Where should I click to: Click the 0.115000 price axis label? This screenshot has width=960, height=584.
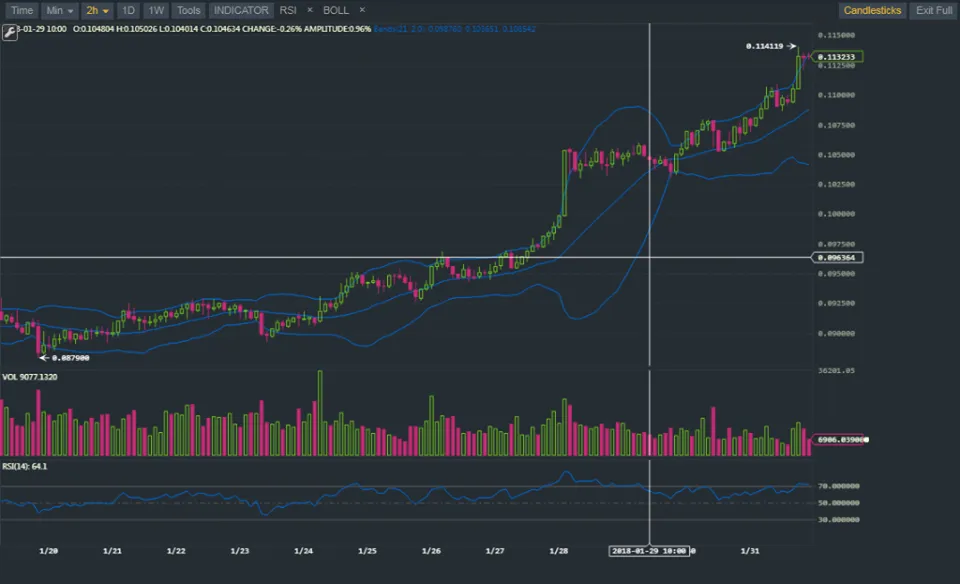point(836,36)
